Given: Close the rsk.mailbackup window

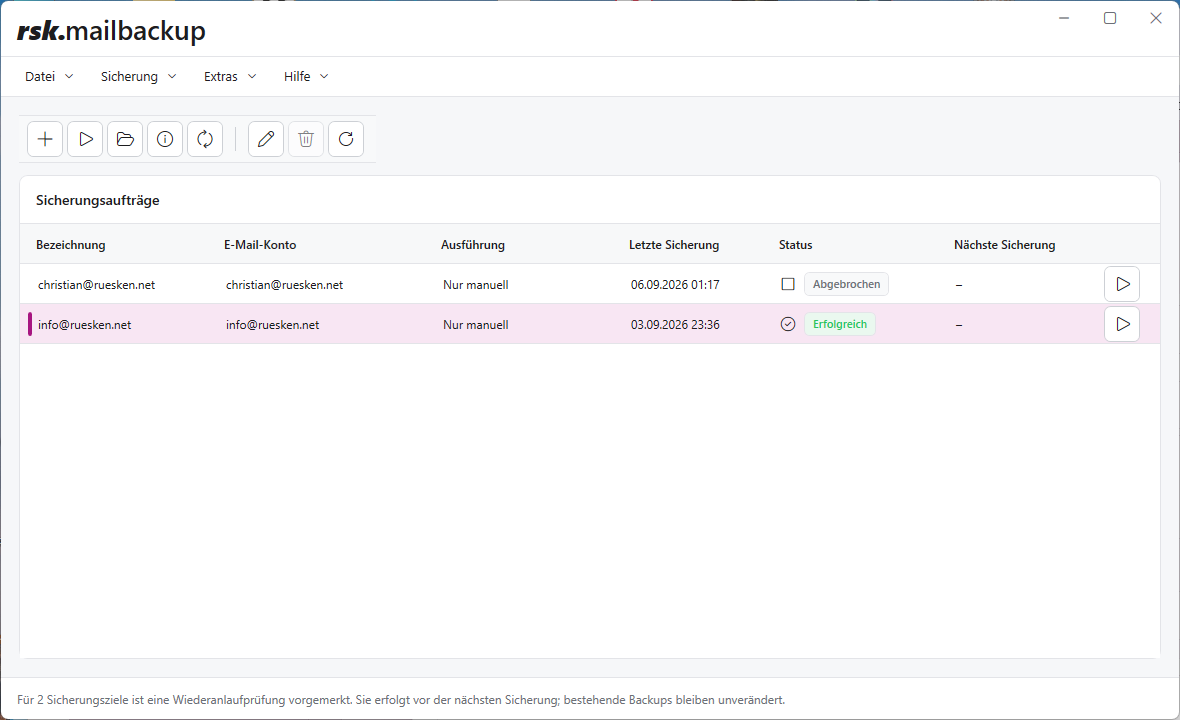Looking at the screenshot, I should pyautogui.click(x=1156, y=18).
